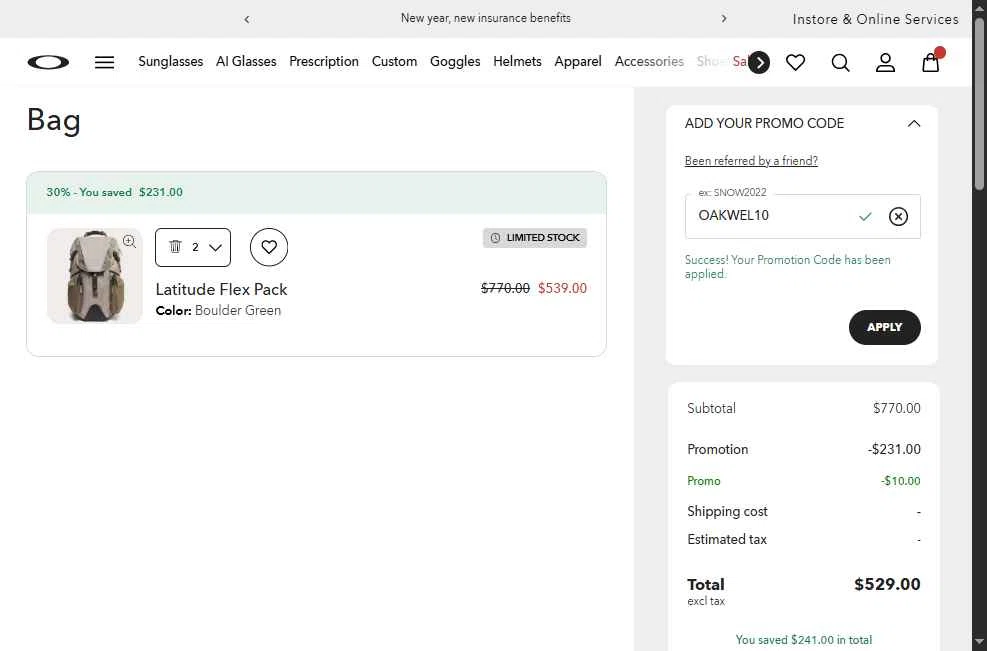Image resolution: width=987 pixels, height=651 pixels.
Task: Click the backpack product thumbnail
Action: (94, 276)
